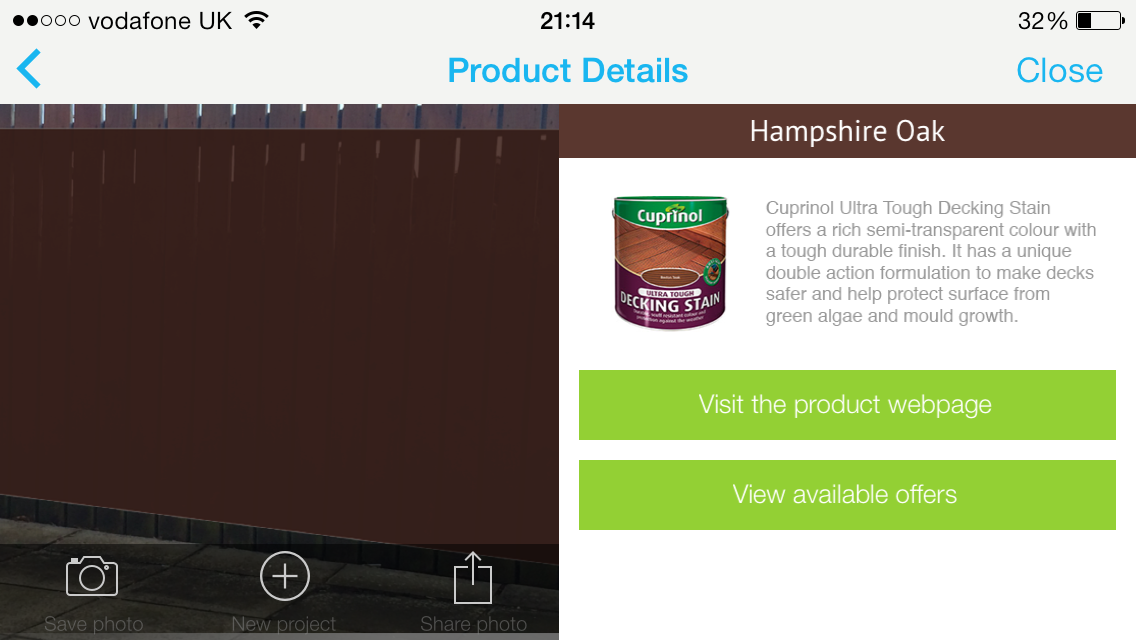Open View available offers
Image resolution: width=1136 pixels, height=640 pixels.
[x=847, y=494]
